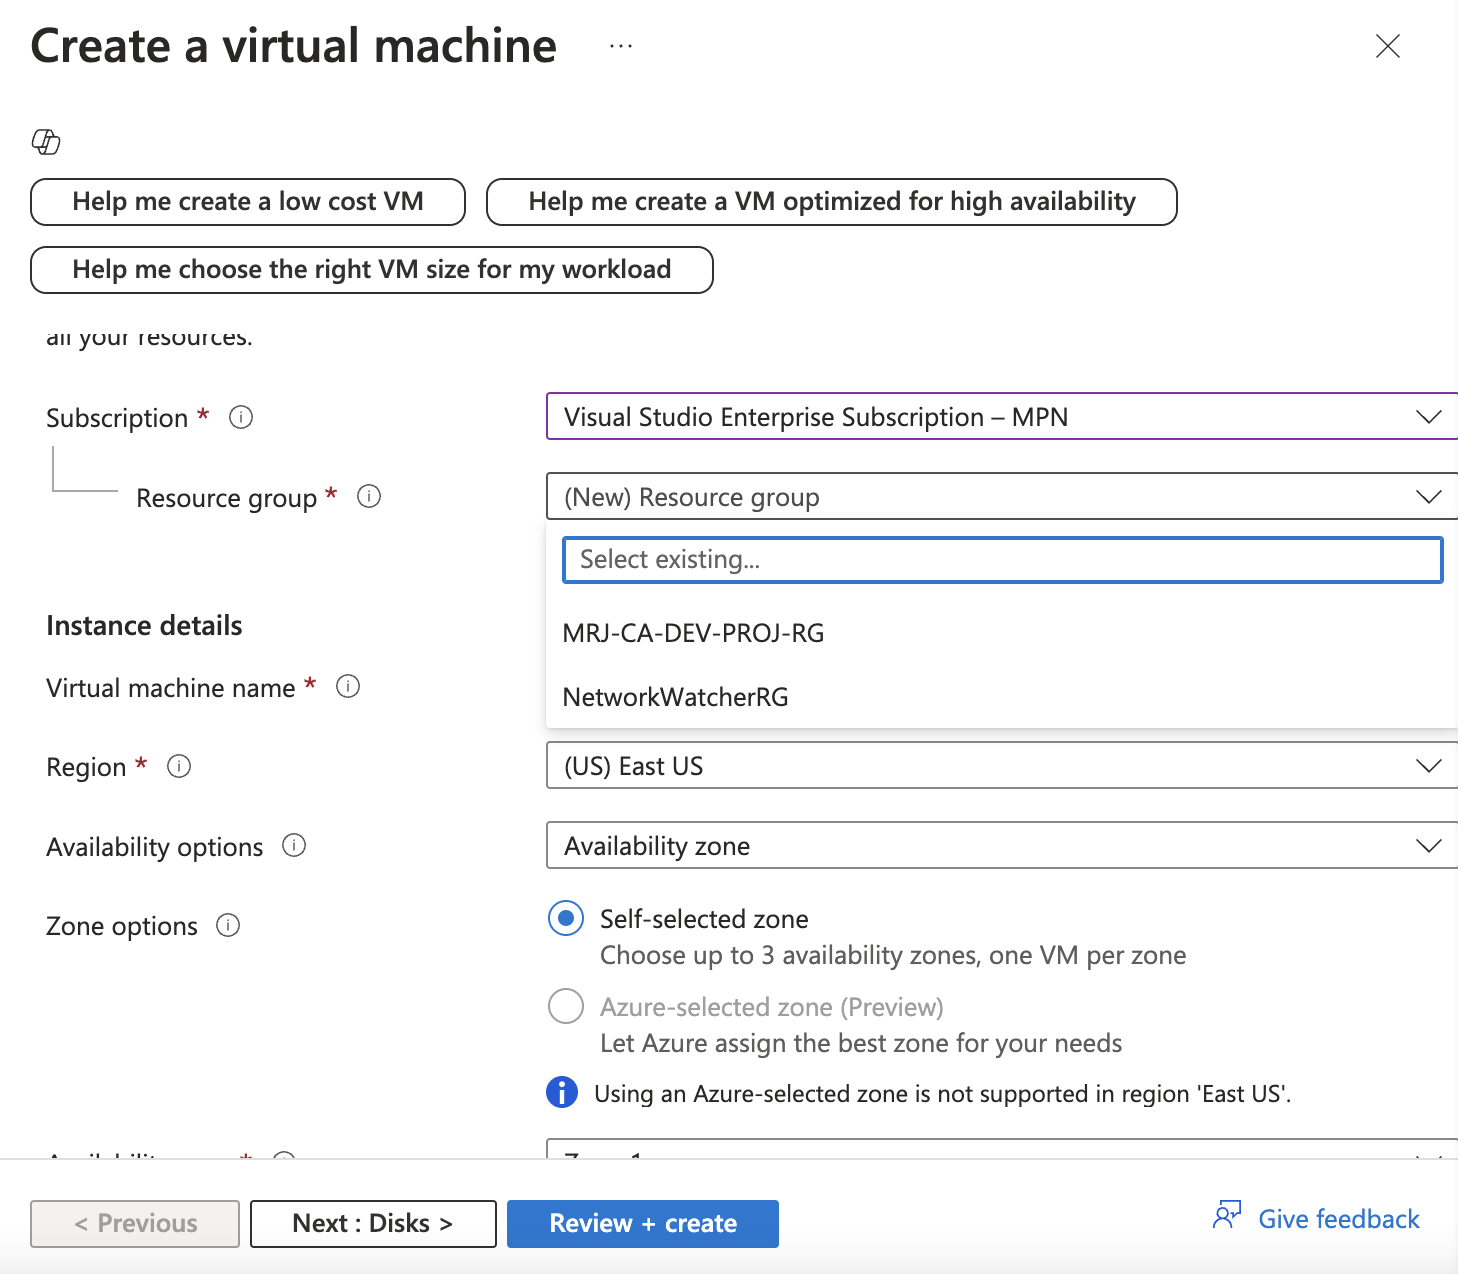The height and width of the screenshot is (1274, 1458).
Task: Show info tooltip for Virtual machine name
Action: (348, 686)
